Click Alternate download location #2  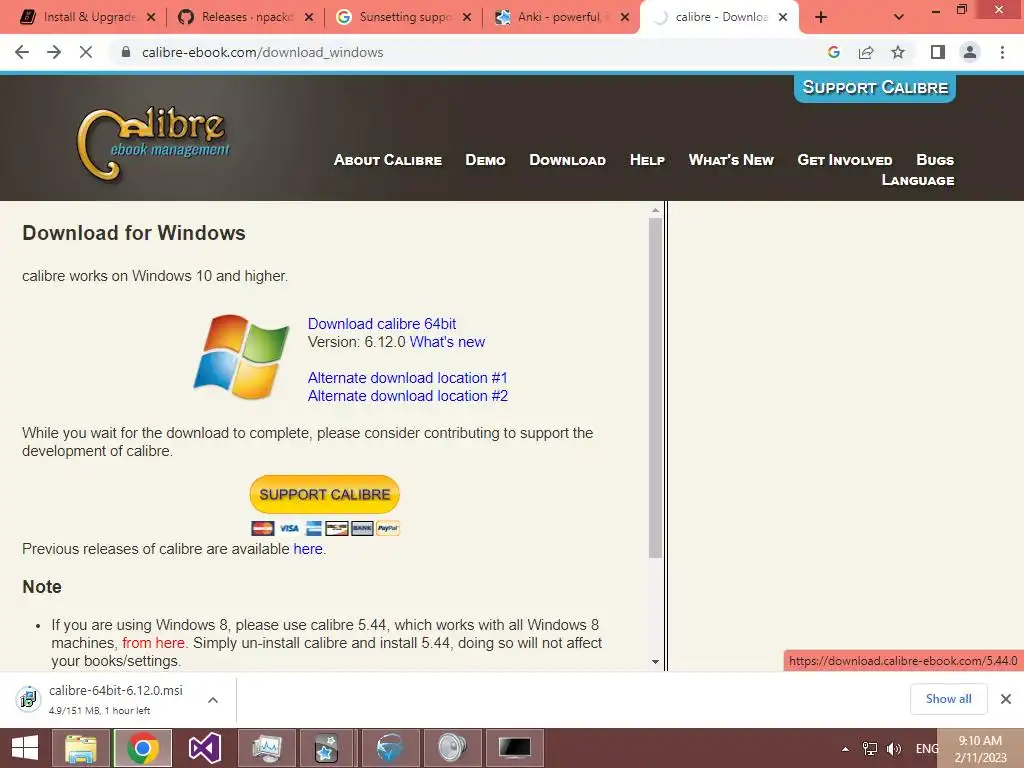click(x=408, y=396)
